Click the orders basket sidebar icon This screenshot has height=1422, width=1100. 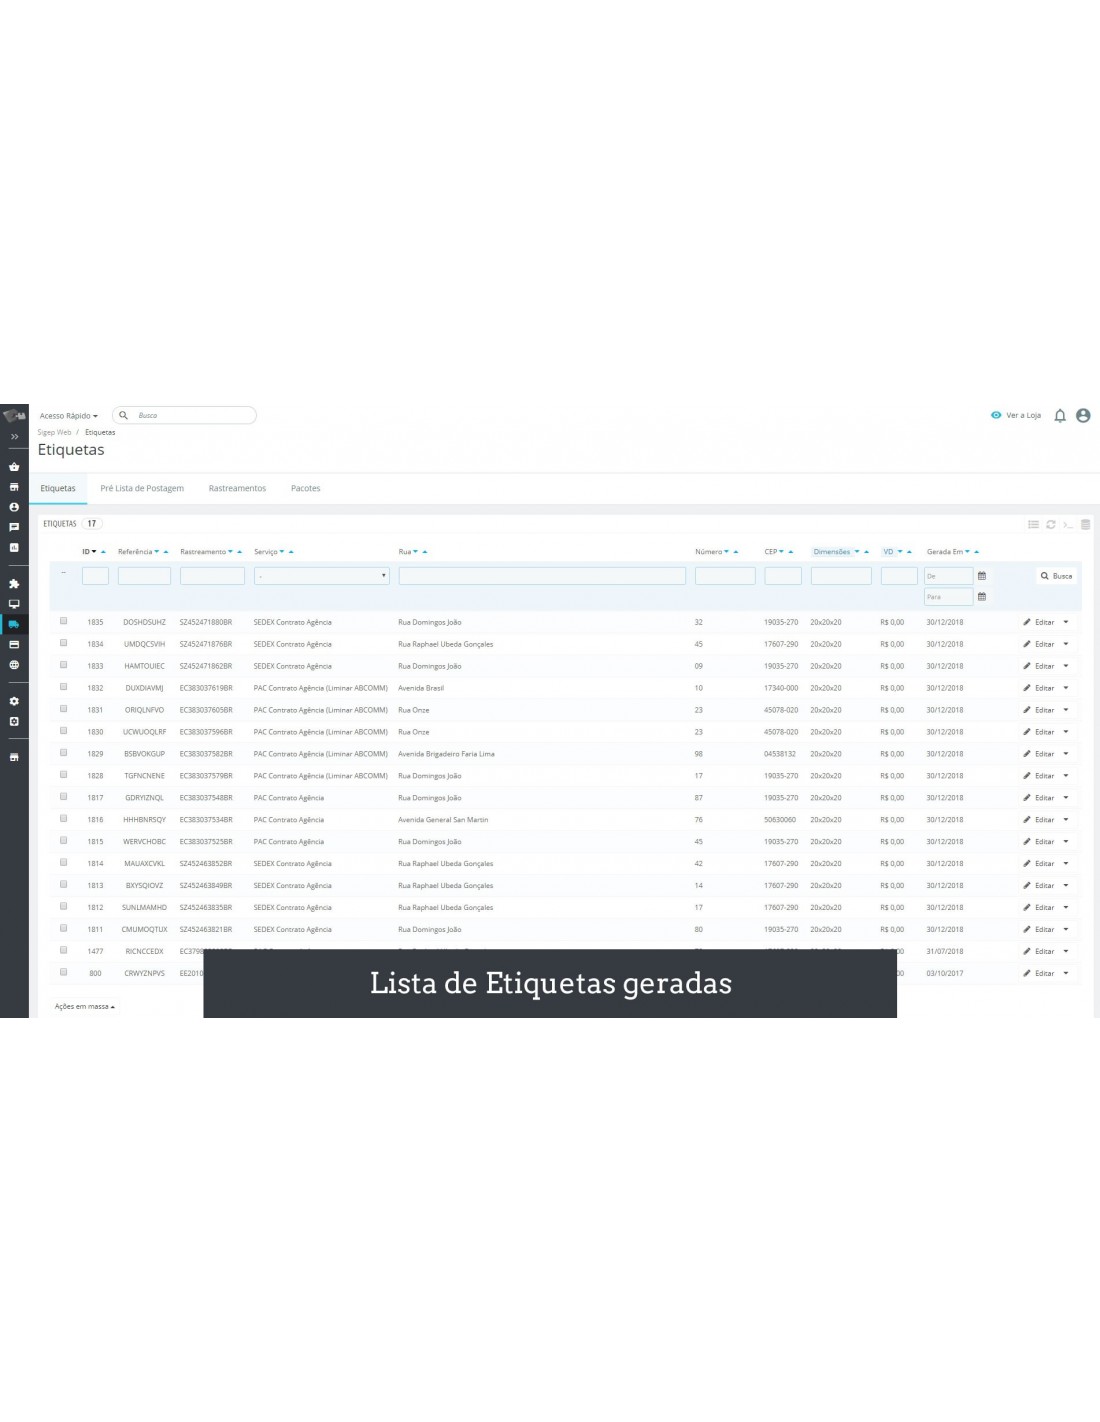click(x=14, y=467)
